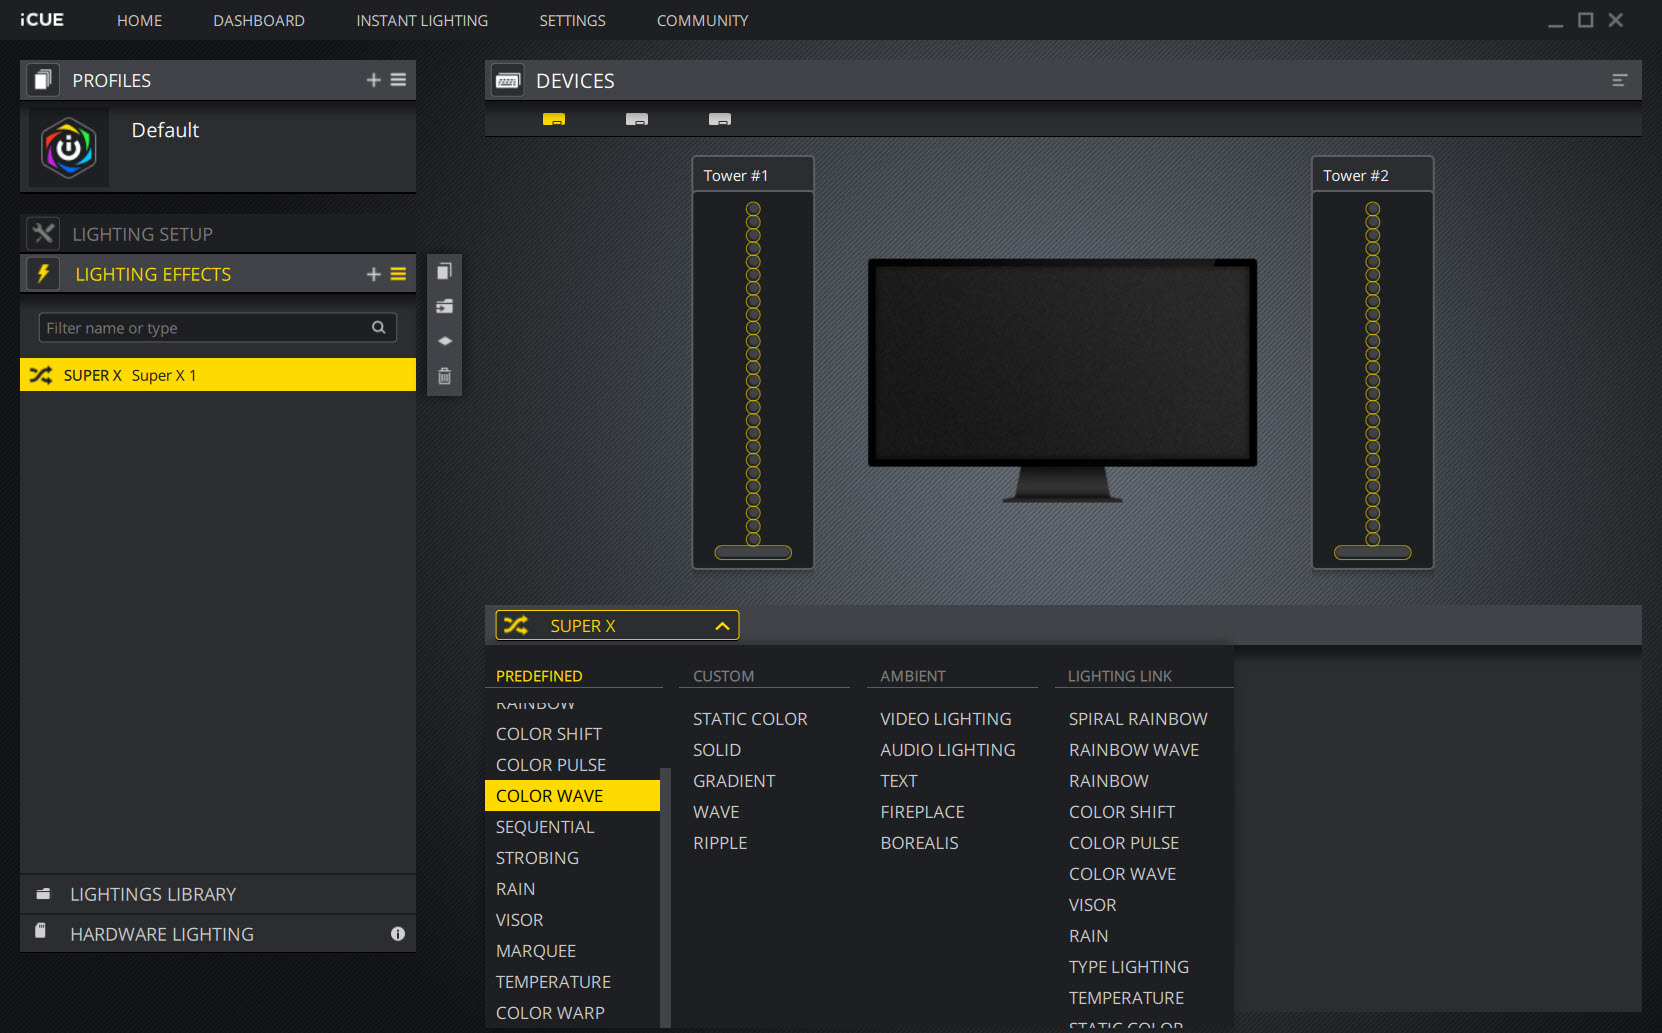
Task: Click the Tower #2 base LED
Action: [x=1373, y=553]
